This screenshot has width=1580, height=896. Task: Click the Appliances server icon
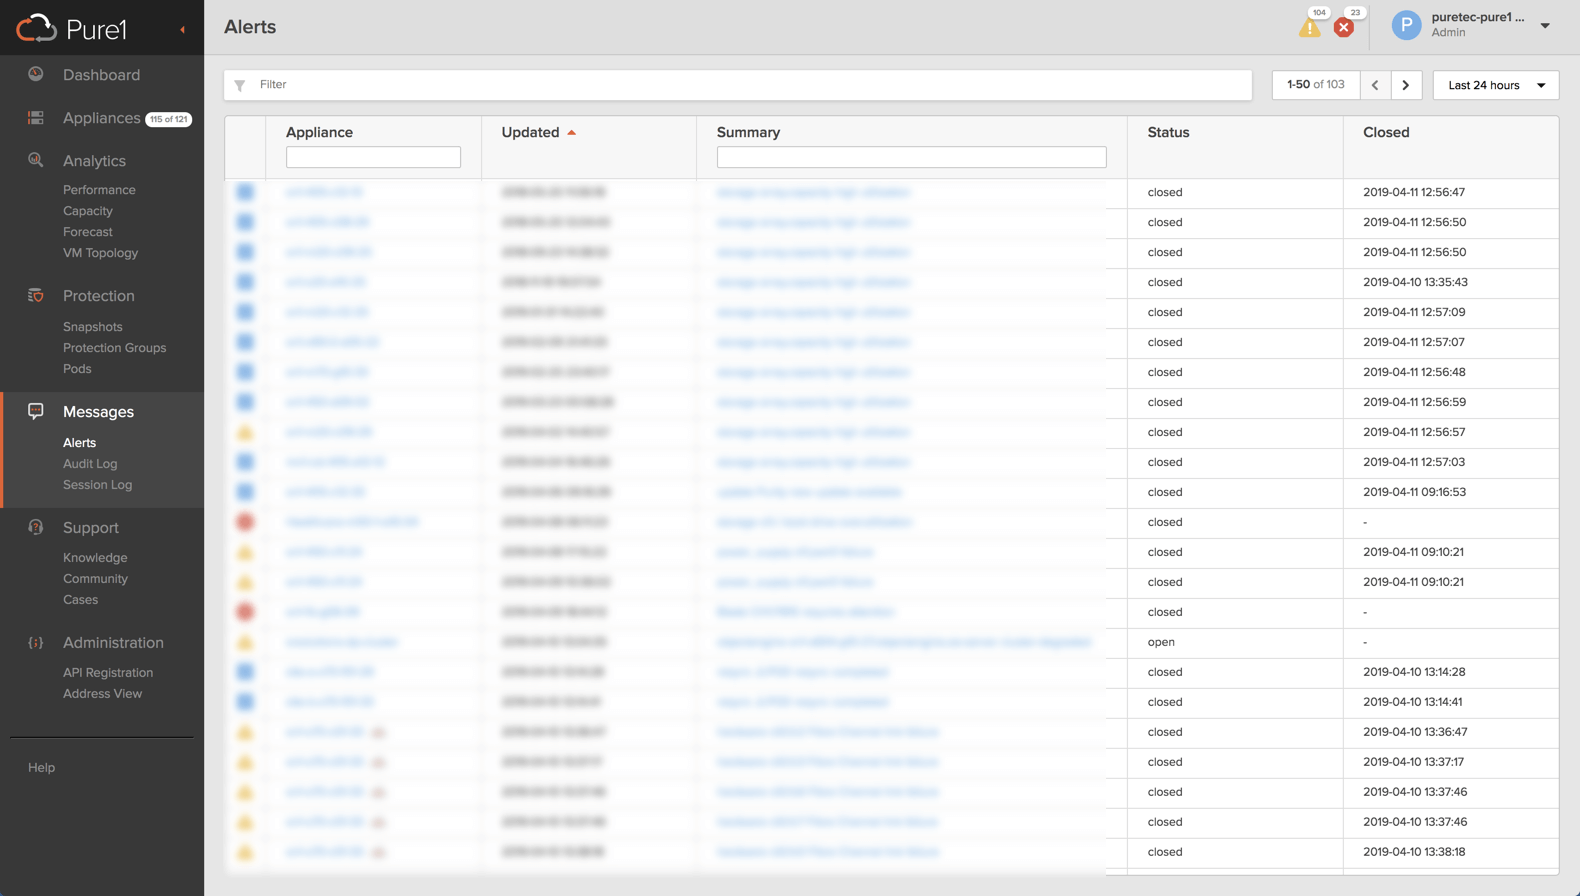[x=36, y=118]
